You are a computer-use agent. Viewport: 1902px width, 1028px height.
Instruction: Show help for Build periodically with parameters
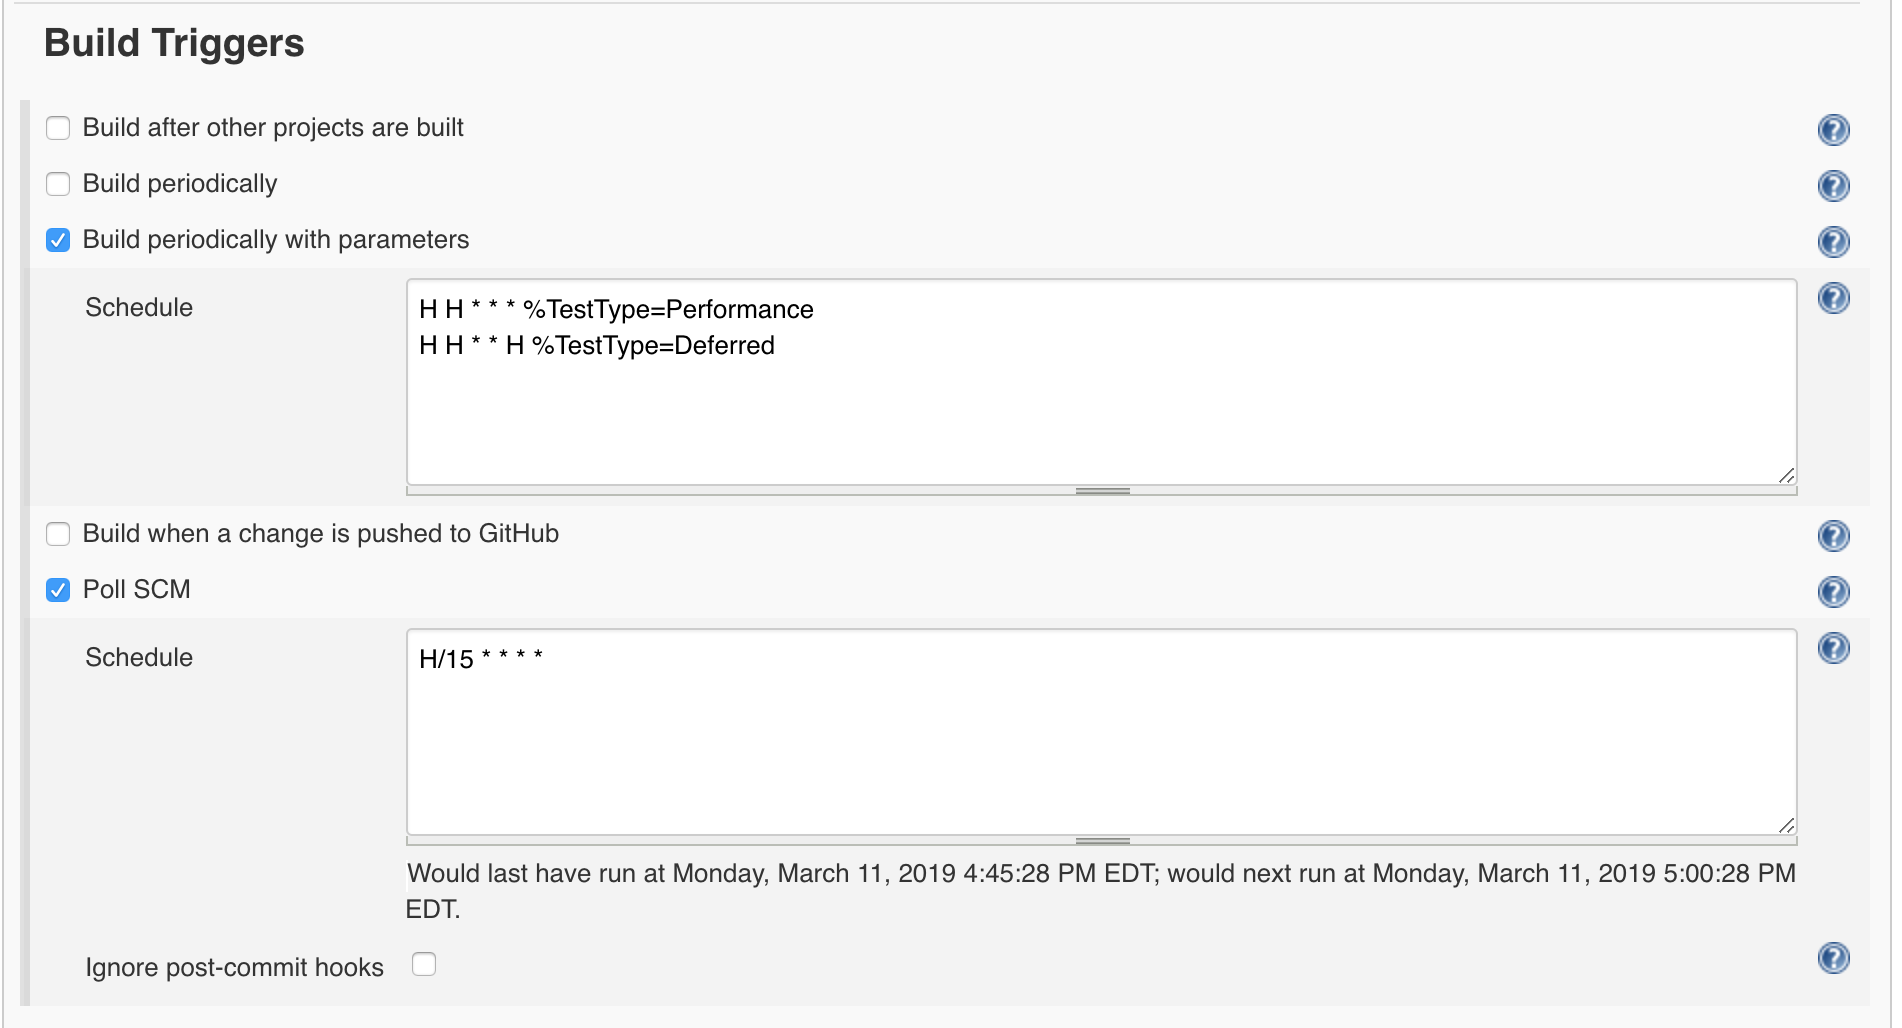pos(1833,242)
